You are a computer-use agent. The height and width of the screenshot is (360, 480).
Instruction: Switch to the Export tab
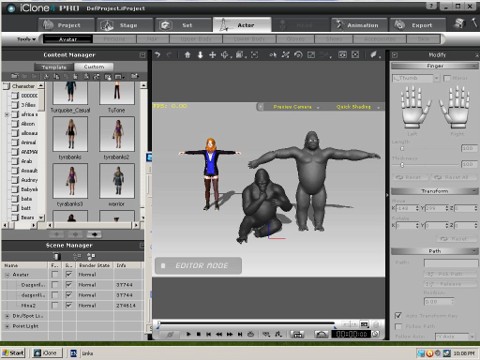[418, 25]
